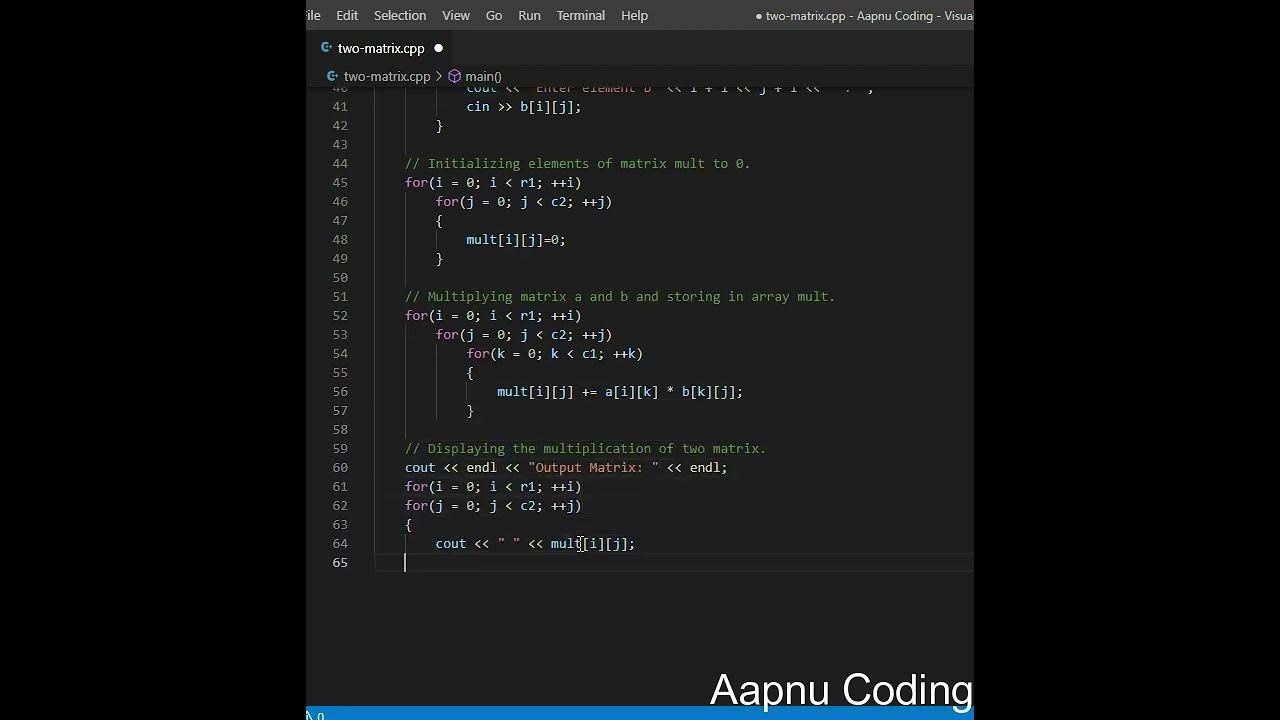The width and height of the screenshot is (1280, 720).
Task: Click the 'mult[i][j]=0;' statement
Action: [516, 239]
